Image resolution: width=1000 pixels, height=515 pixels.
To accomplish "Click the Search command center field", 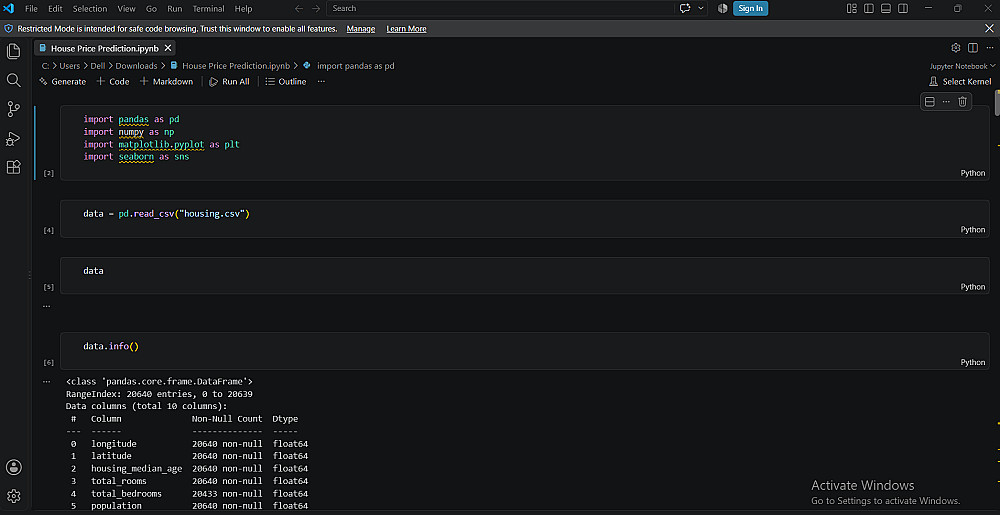I will click(500, 8).
